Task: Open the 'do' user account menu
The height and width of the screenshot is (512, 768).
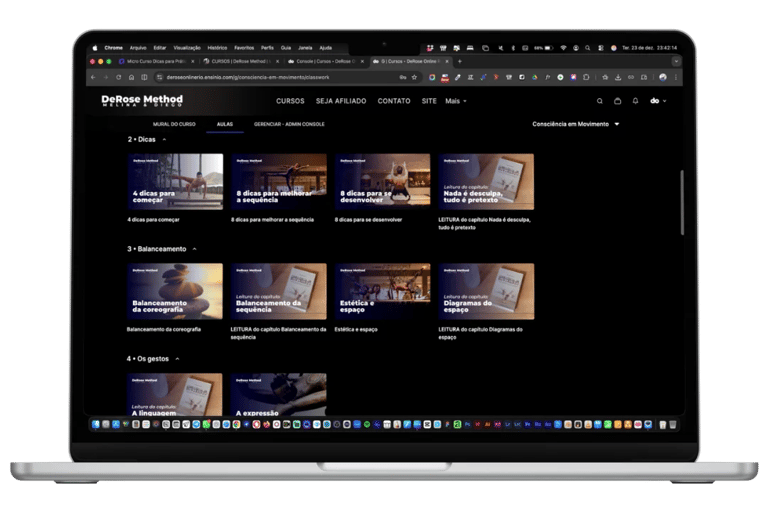Action: [x=658, y=101]
